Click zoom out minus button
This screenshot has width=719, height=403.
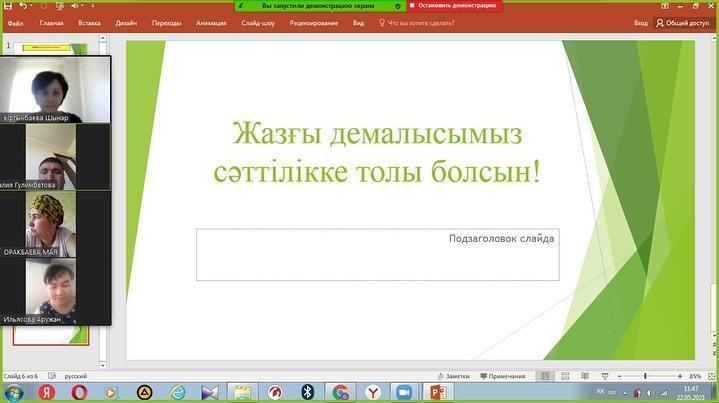[x=619, y=376]
